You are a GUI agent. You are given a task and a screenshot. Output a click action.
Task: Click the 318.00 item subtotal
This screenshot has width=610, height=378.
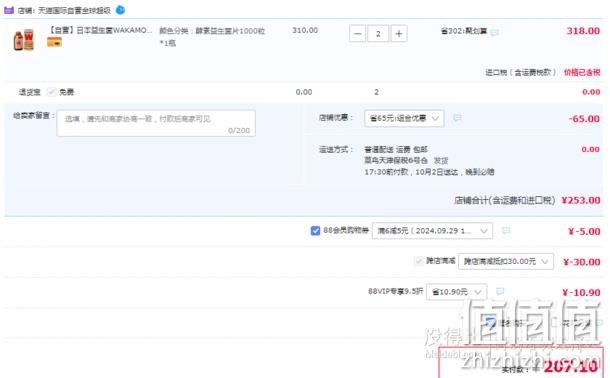coord(583,31)
